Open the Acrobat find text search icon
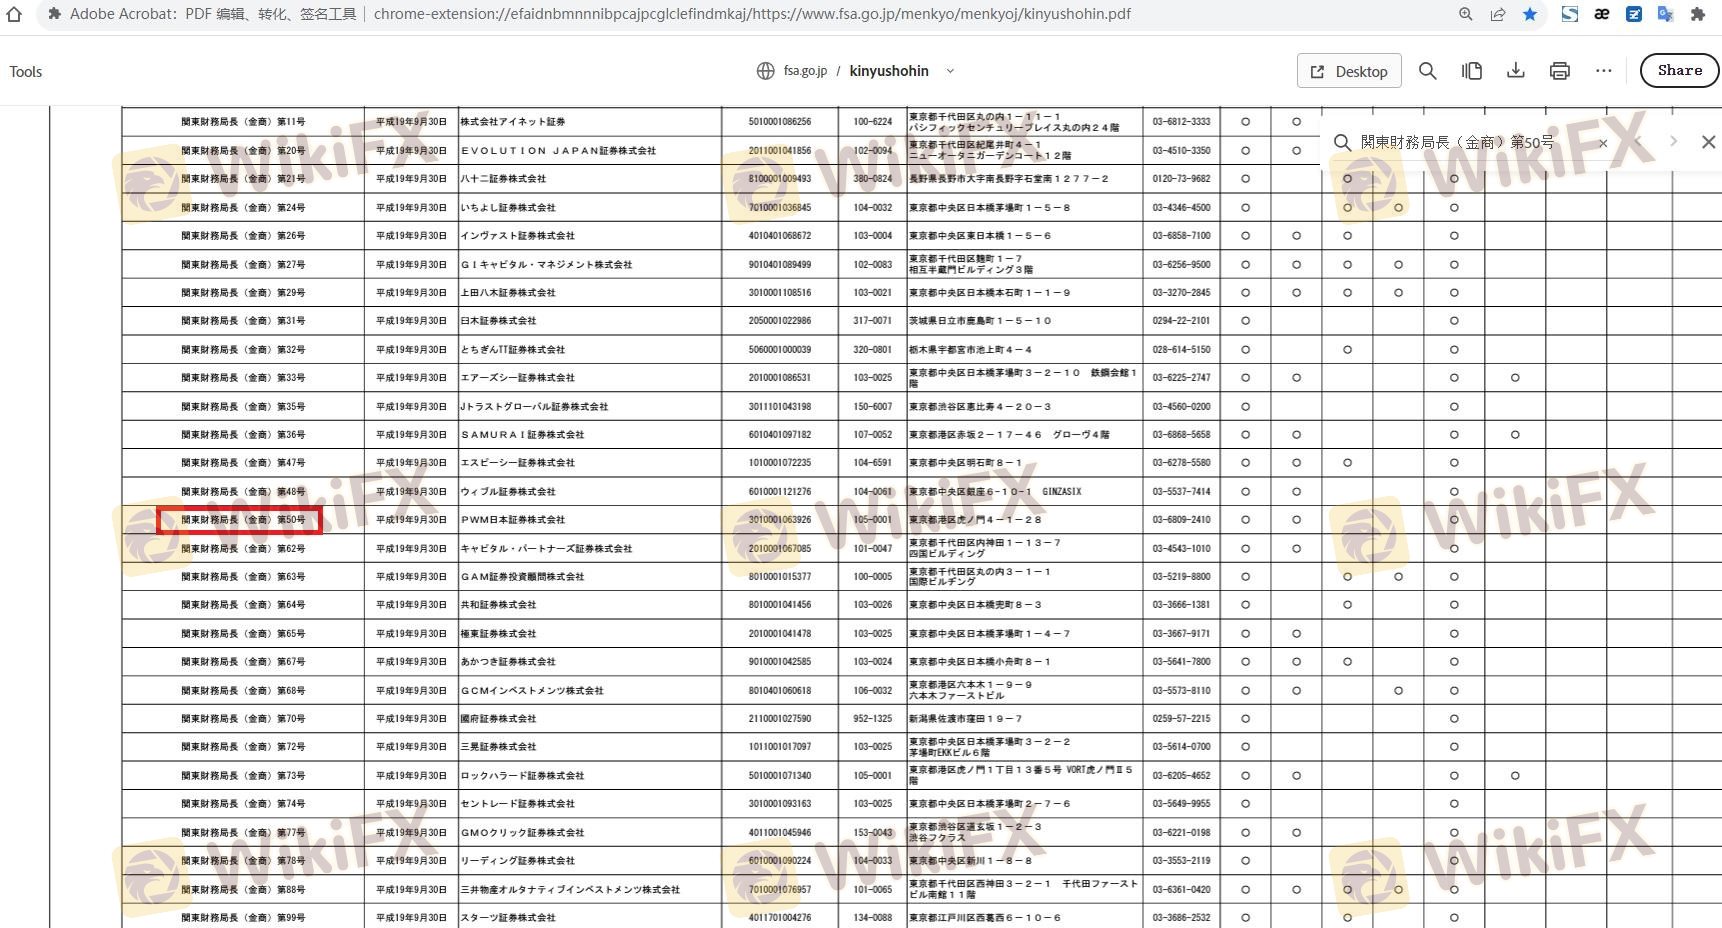 point(1427,71)
